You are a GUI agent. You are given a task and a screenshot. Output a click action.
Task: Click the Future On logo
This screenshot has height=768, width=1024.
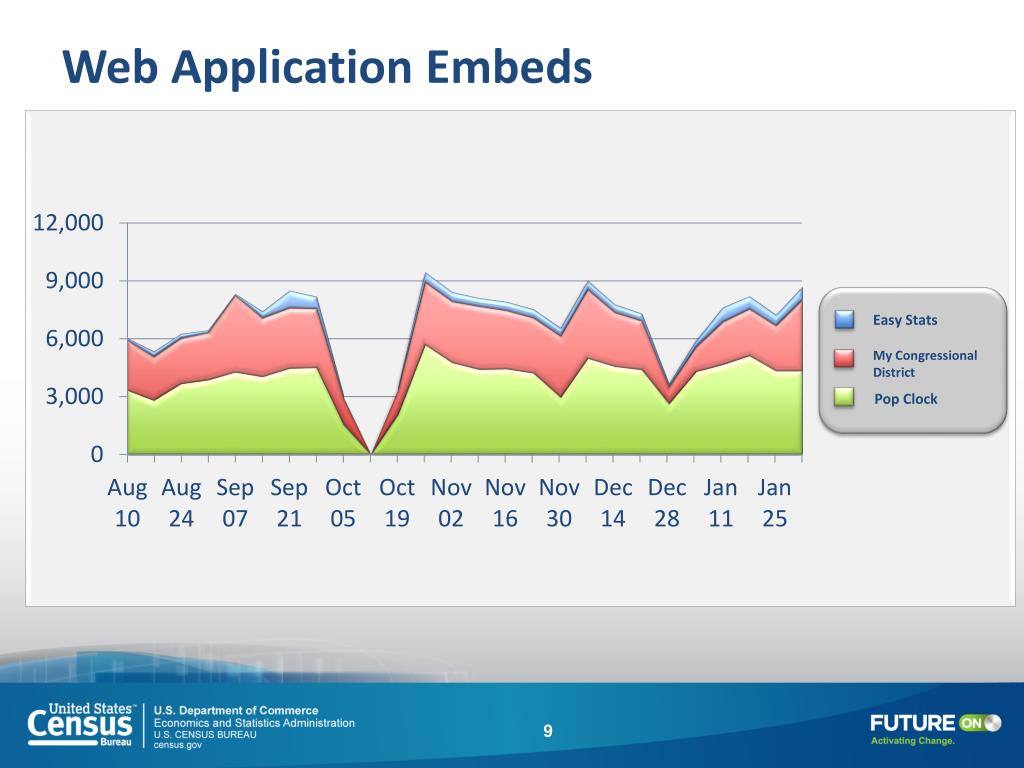[x=935, y=723]
